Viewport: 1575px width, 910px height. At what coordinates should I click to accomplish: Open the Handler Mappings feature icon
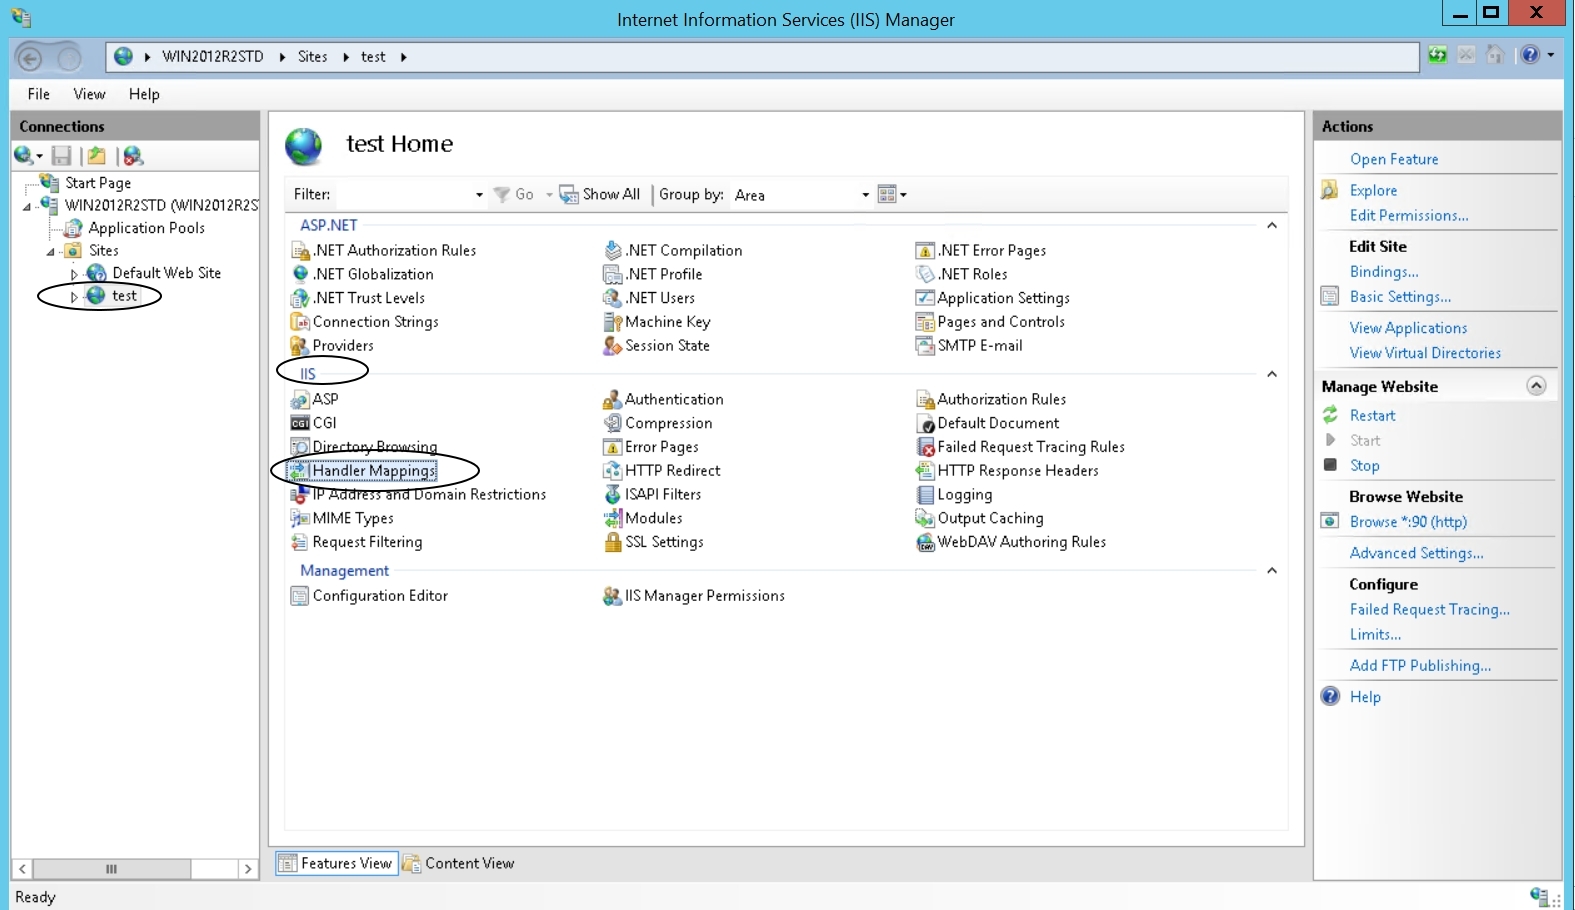(x=300, y=471)
